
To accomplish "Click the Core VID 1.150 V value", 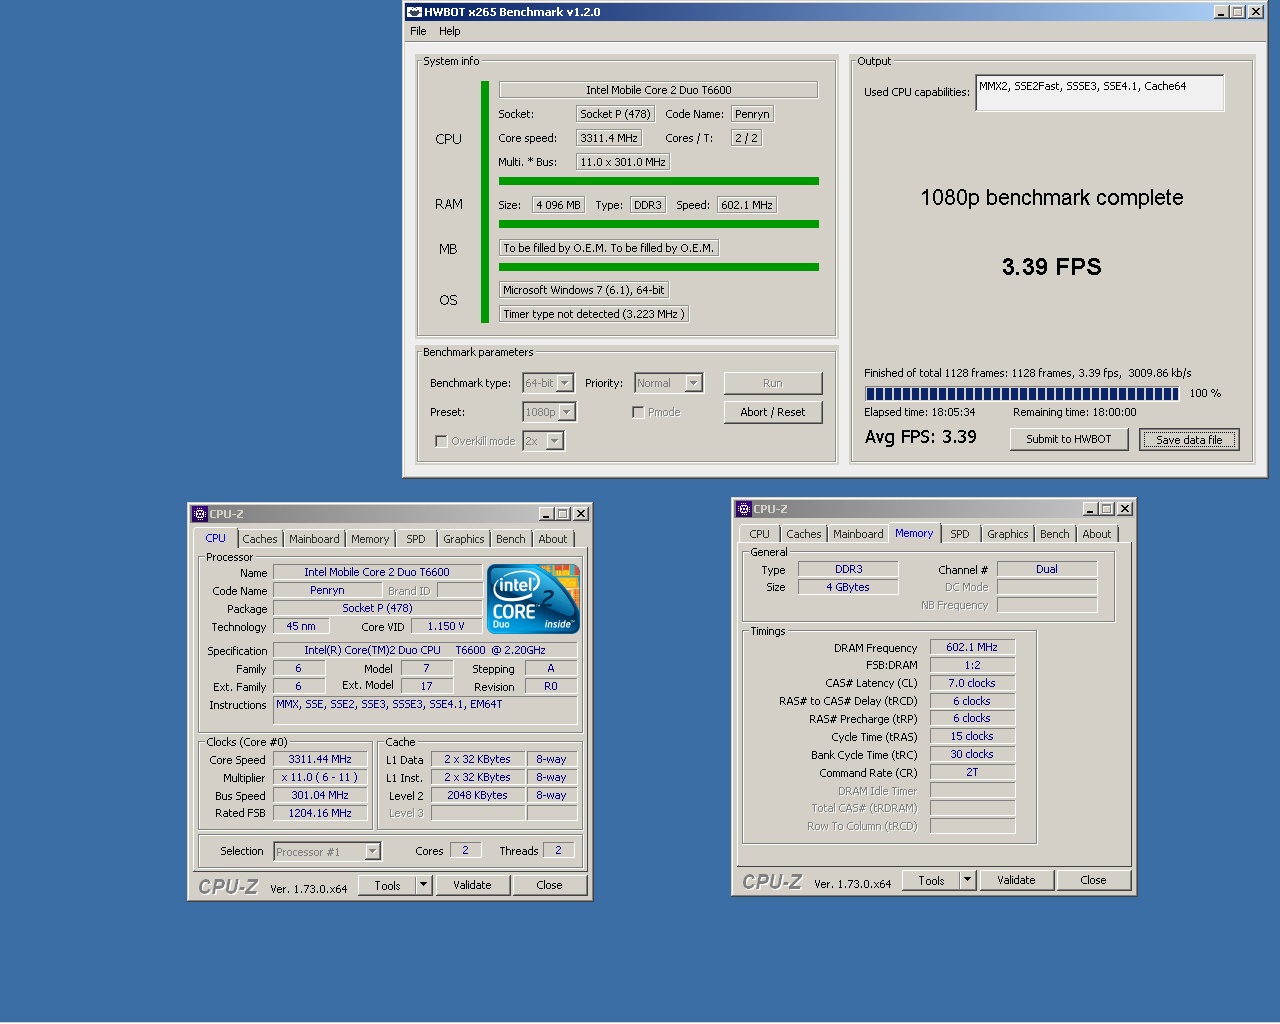I will tap(446, 626).
